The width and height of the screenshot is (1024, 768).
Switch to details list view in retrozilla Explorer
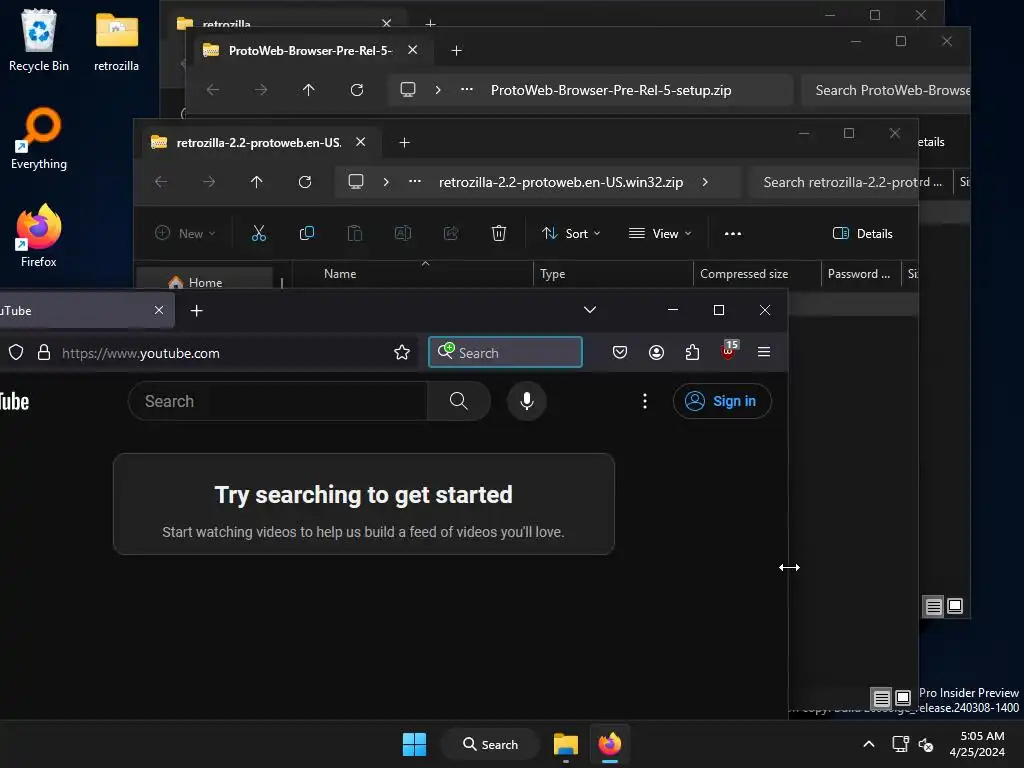click(x=882, y=699)
